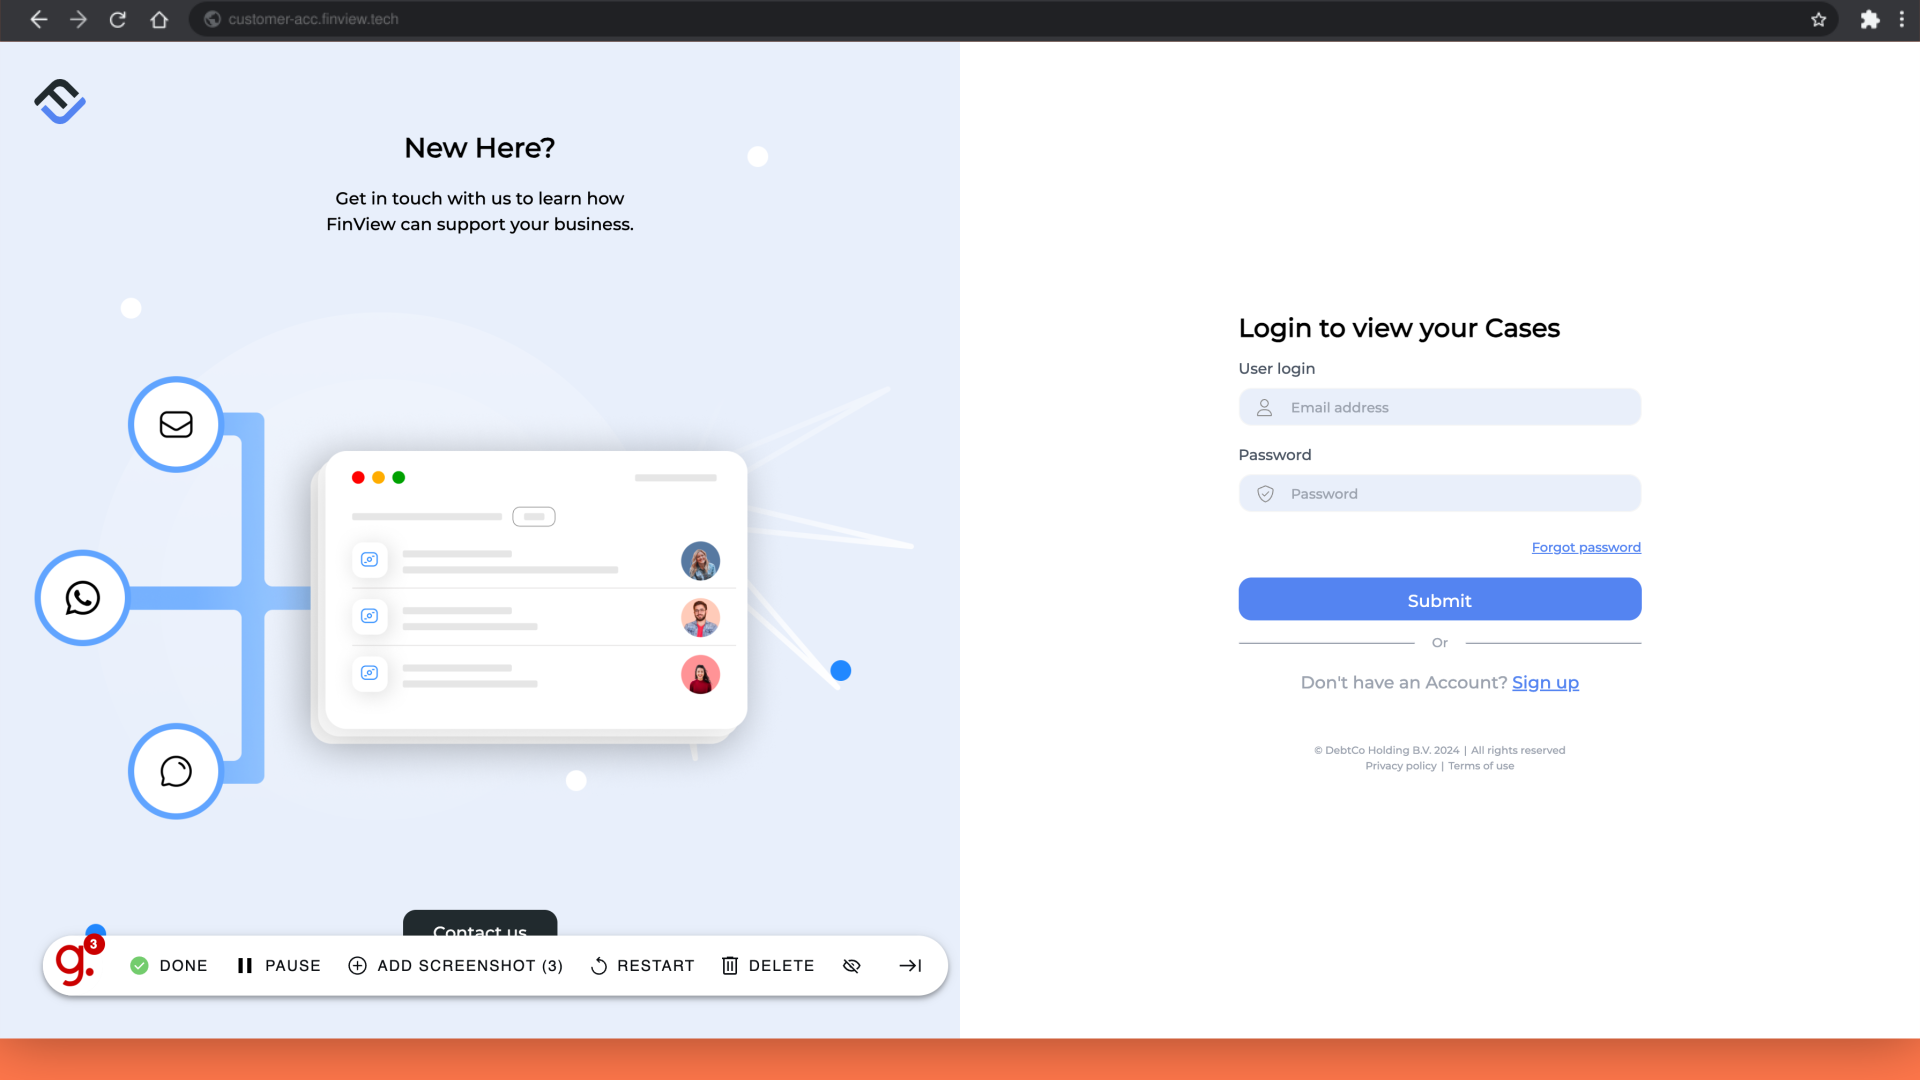Click the FinView logo icon top left
Viewport: 1920px width, 1080px height.
(59, 102)
